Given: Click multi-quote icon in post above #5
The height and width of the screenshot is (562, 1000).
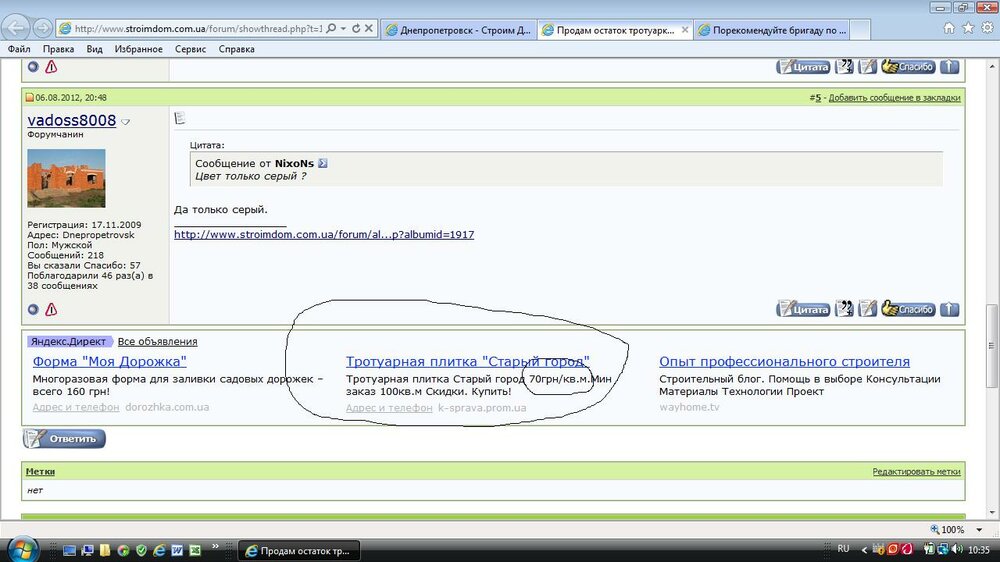Looking at the screenshot, I should [x=844, y=66].
